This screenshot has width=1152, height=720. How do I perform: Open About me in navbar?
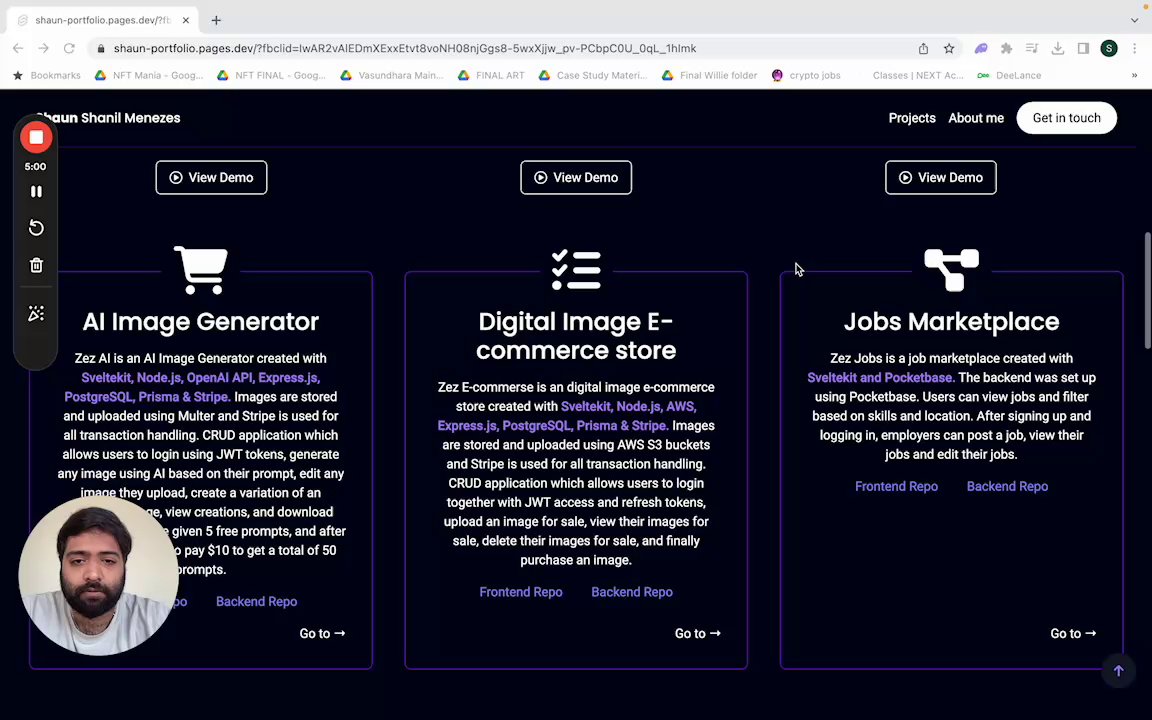[976, 118]
